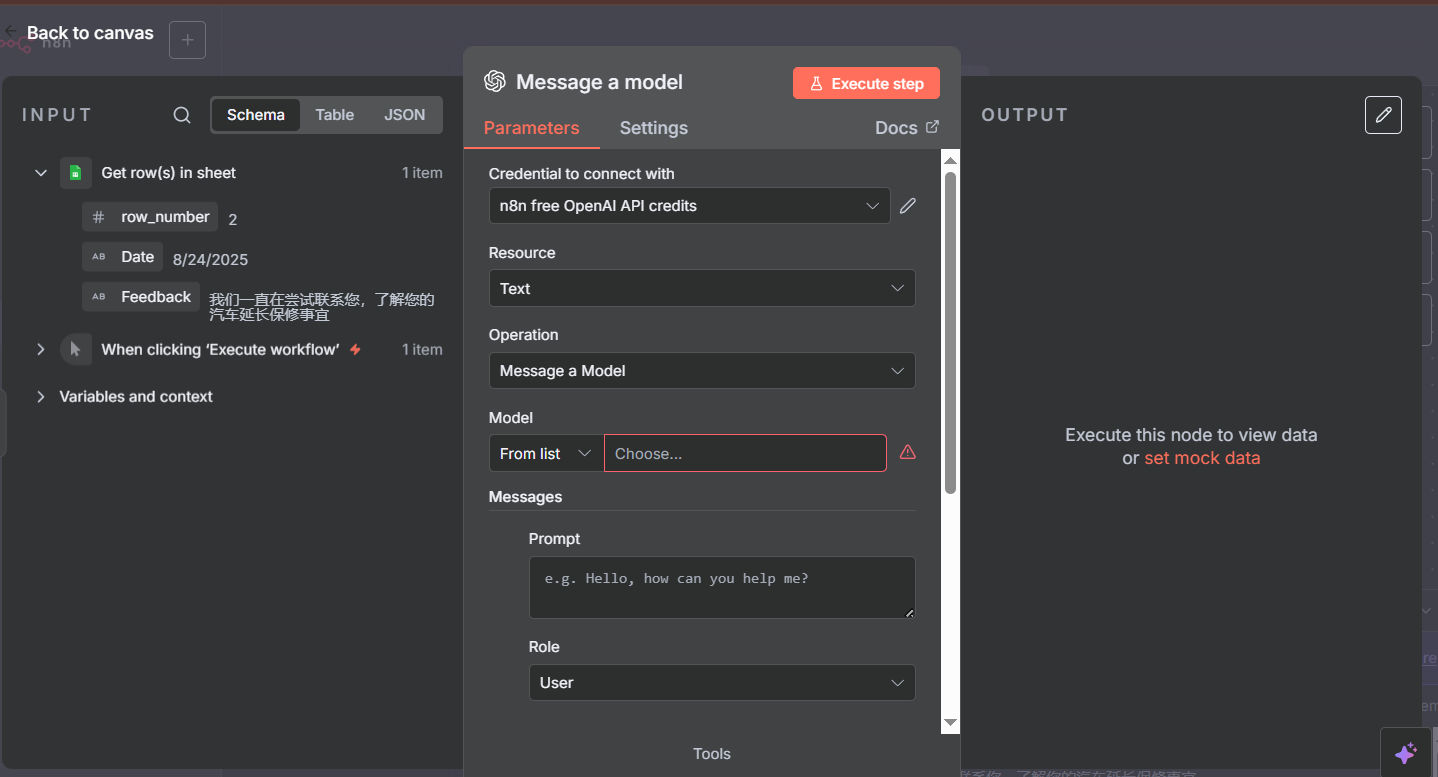The height and width of the screenshot is (777, 1438).
Task: Click the search icon in the Input panel
Action: point(182,115)
